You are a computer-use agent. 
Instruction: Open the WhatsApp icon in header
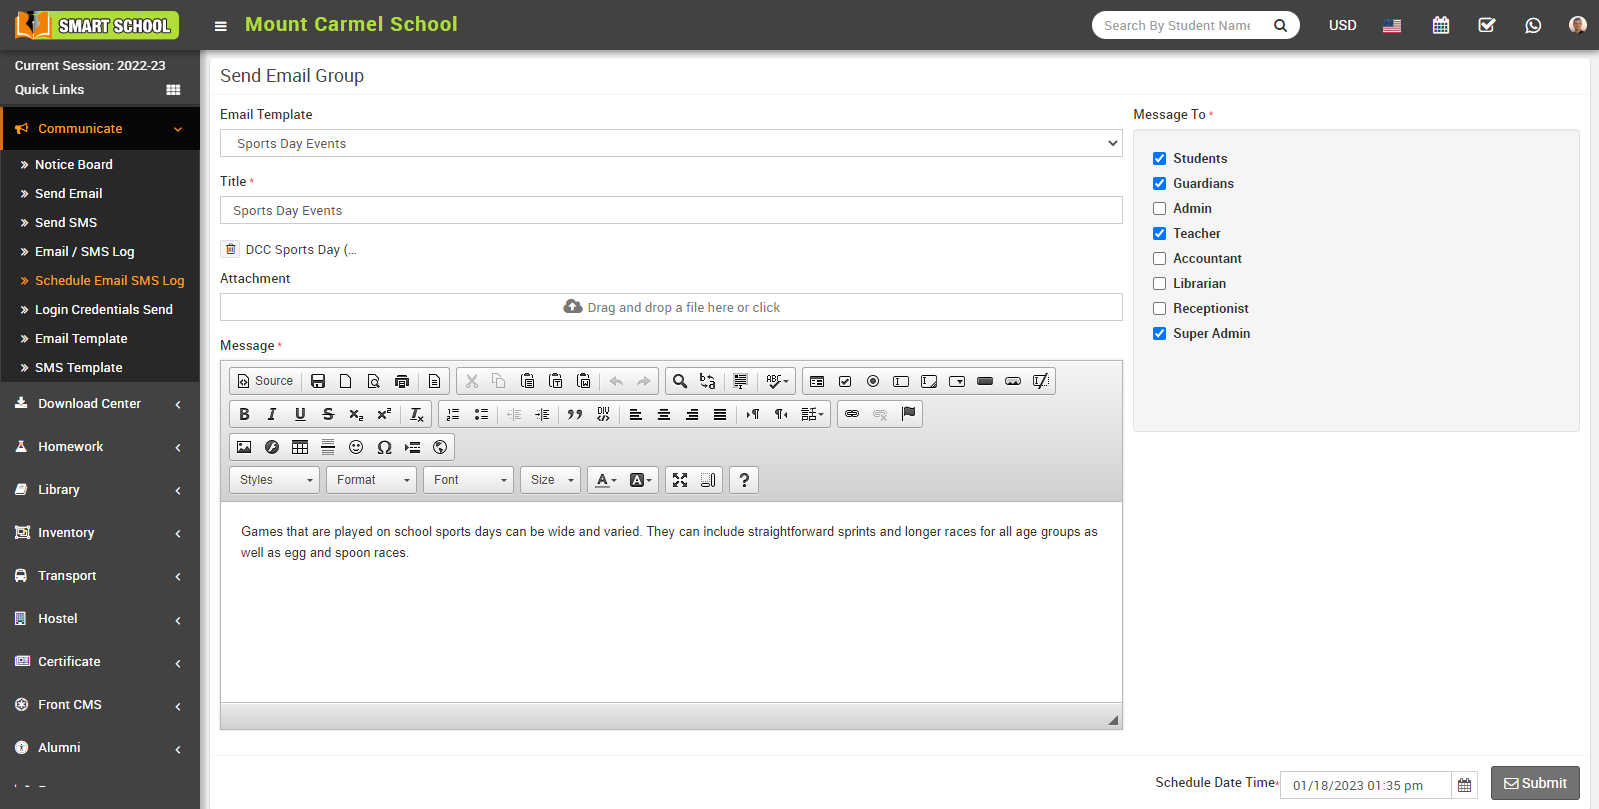(1533, 25)
